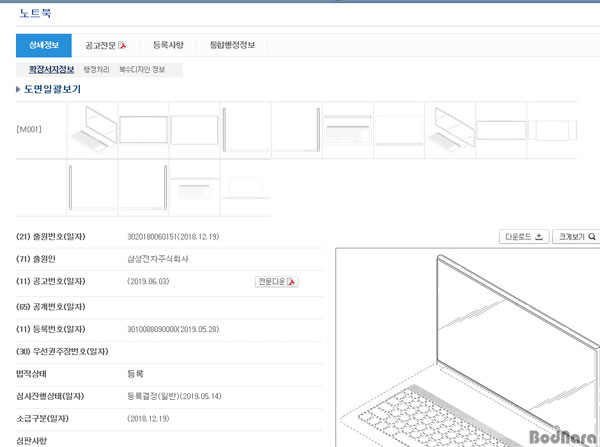Open the third M001 drawing thumbnail
The height and width of the screenshot is (447, 600).
[x=194, y=130]
